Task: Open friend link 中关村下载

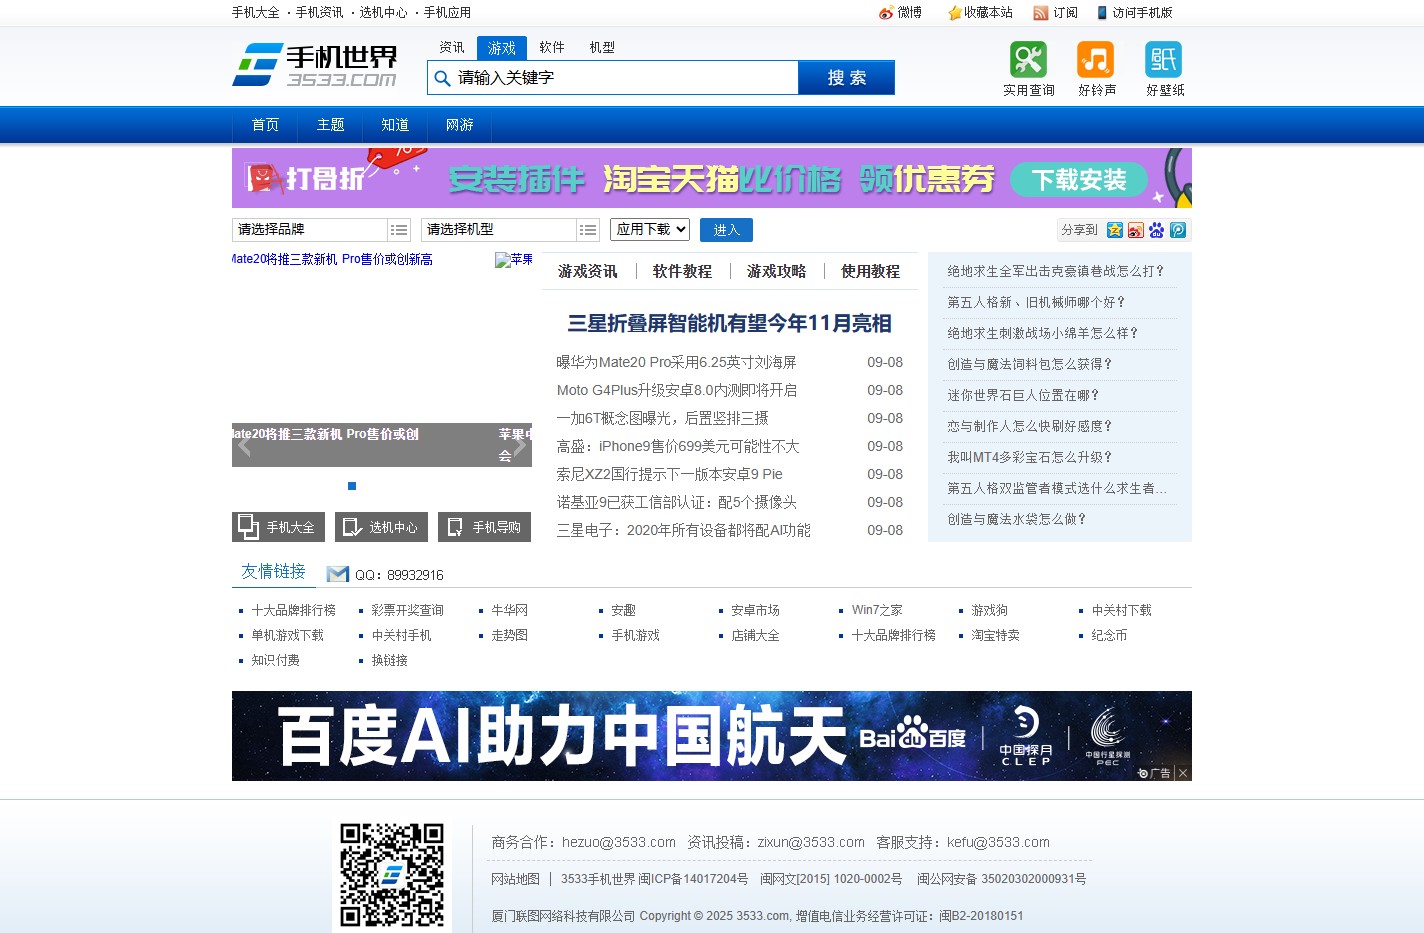Action: click(1121, 610)
